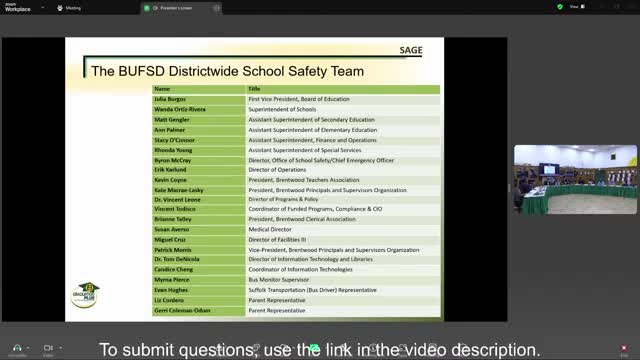The height and width of the screenshot is (360, 640).
Task: Click the 'SAGE' label on the slide
Action: point(411,50)
